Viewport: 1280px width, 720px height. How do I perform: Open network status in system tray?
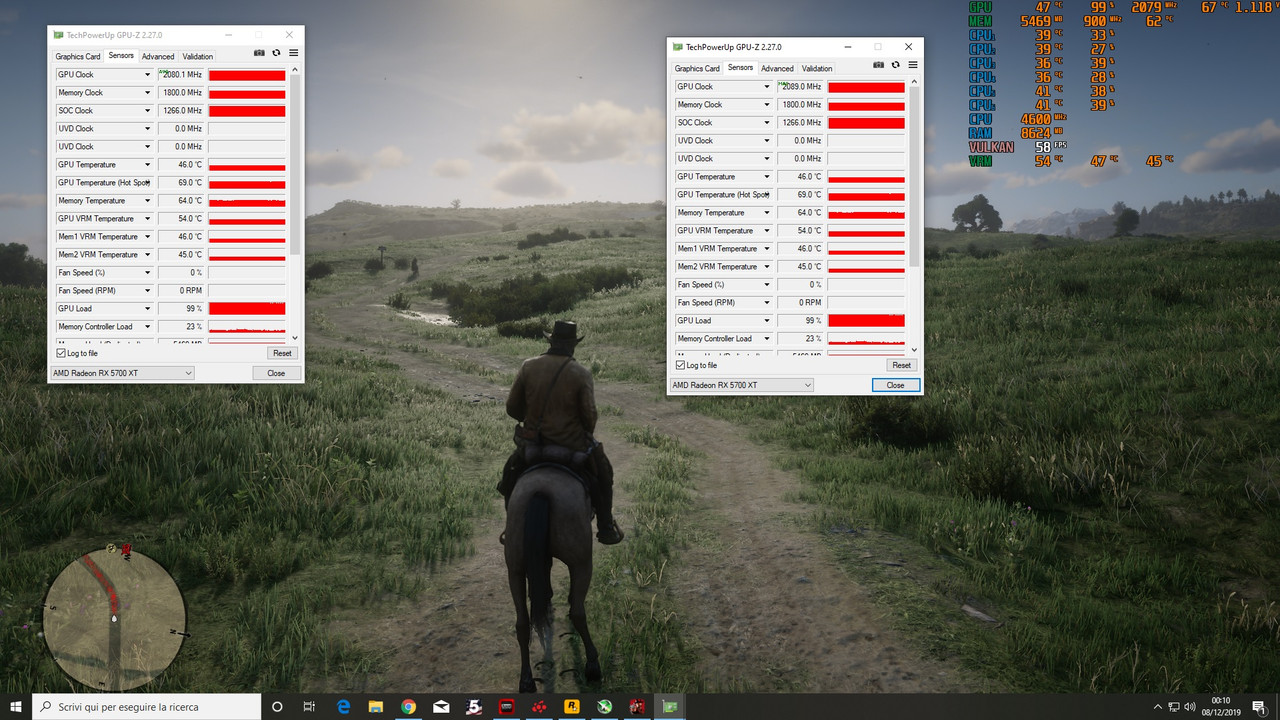1174,706
